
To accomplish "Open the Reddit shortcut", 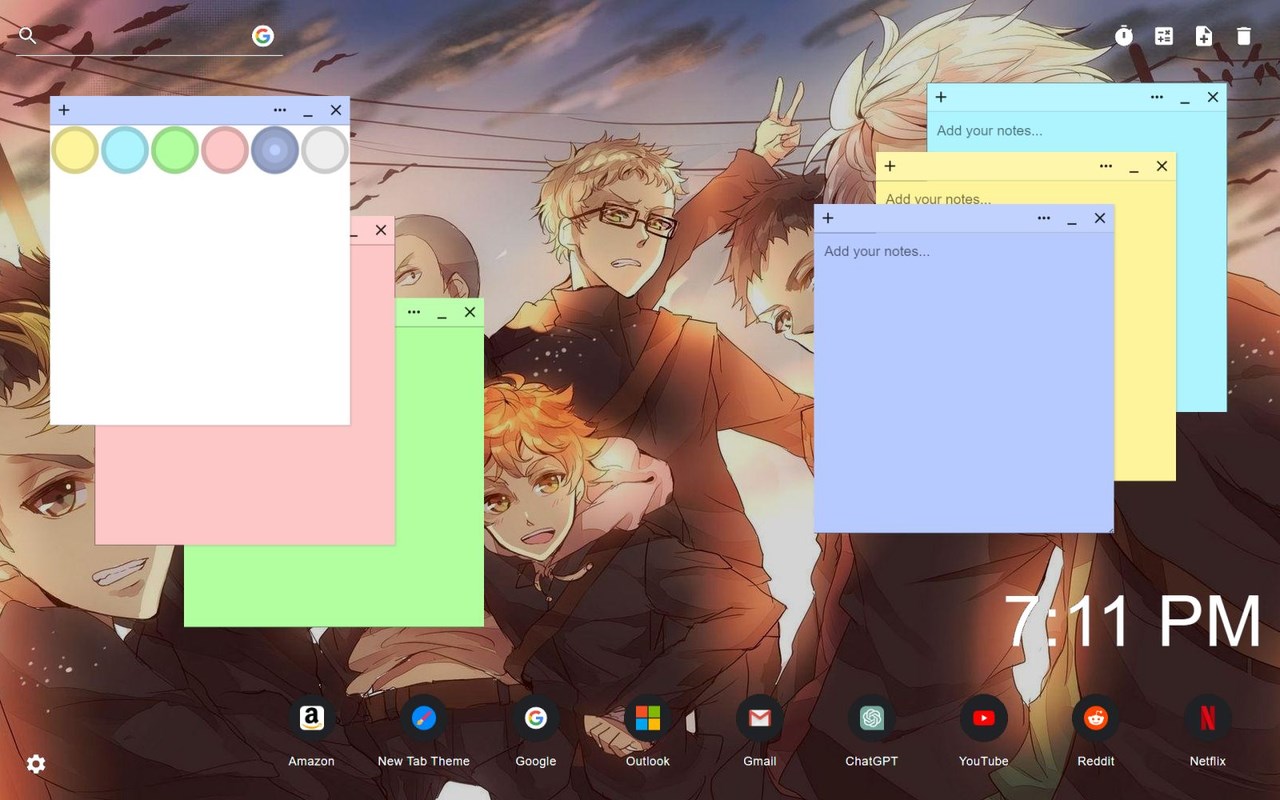I will point(1096,718).
